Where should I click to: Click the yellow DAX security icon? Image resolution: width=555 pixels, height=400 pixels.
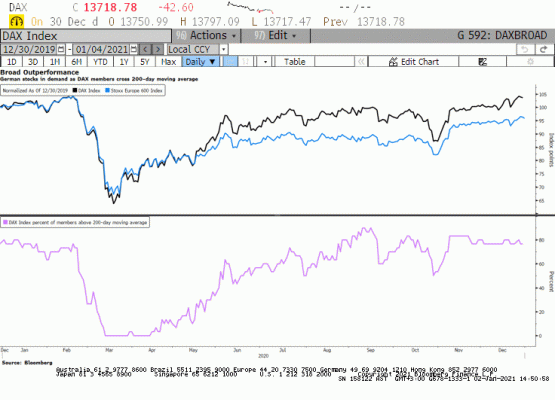coord(16,22)
